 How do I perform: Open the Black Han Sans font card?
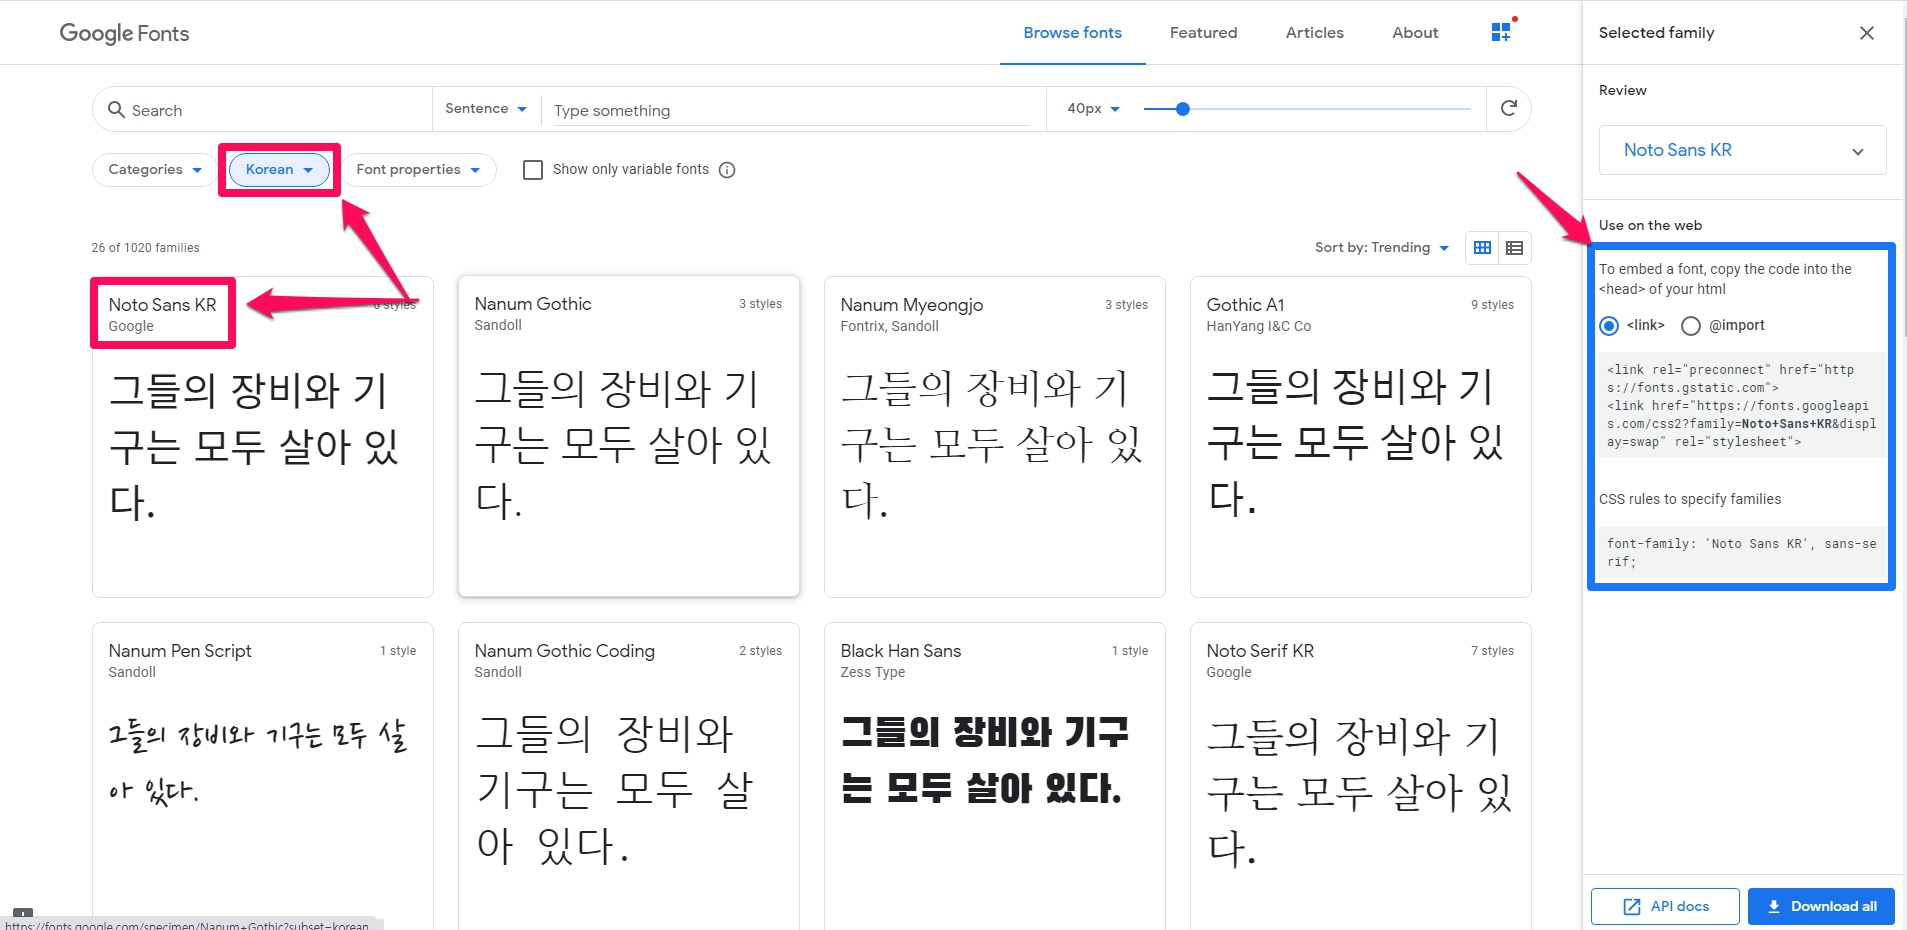pyautogui.click(x=994, y=776)
